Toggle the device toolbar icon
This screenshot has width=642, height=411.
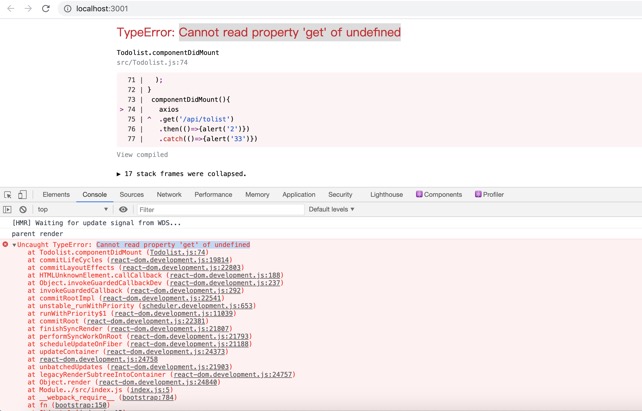[23, 195]
